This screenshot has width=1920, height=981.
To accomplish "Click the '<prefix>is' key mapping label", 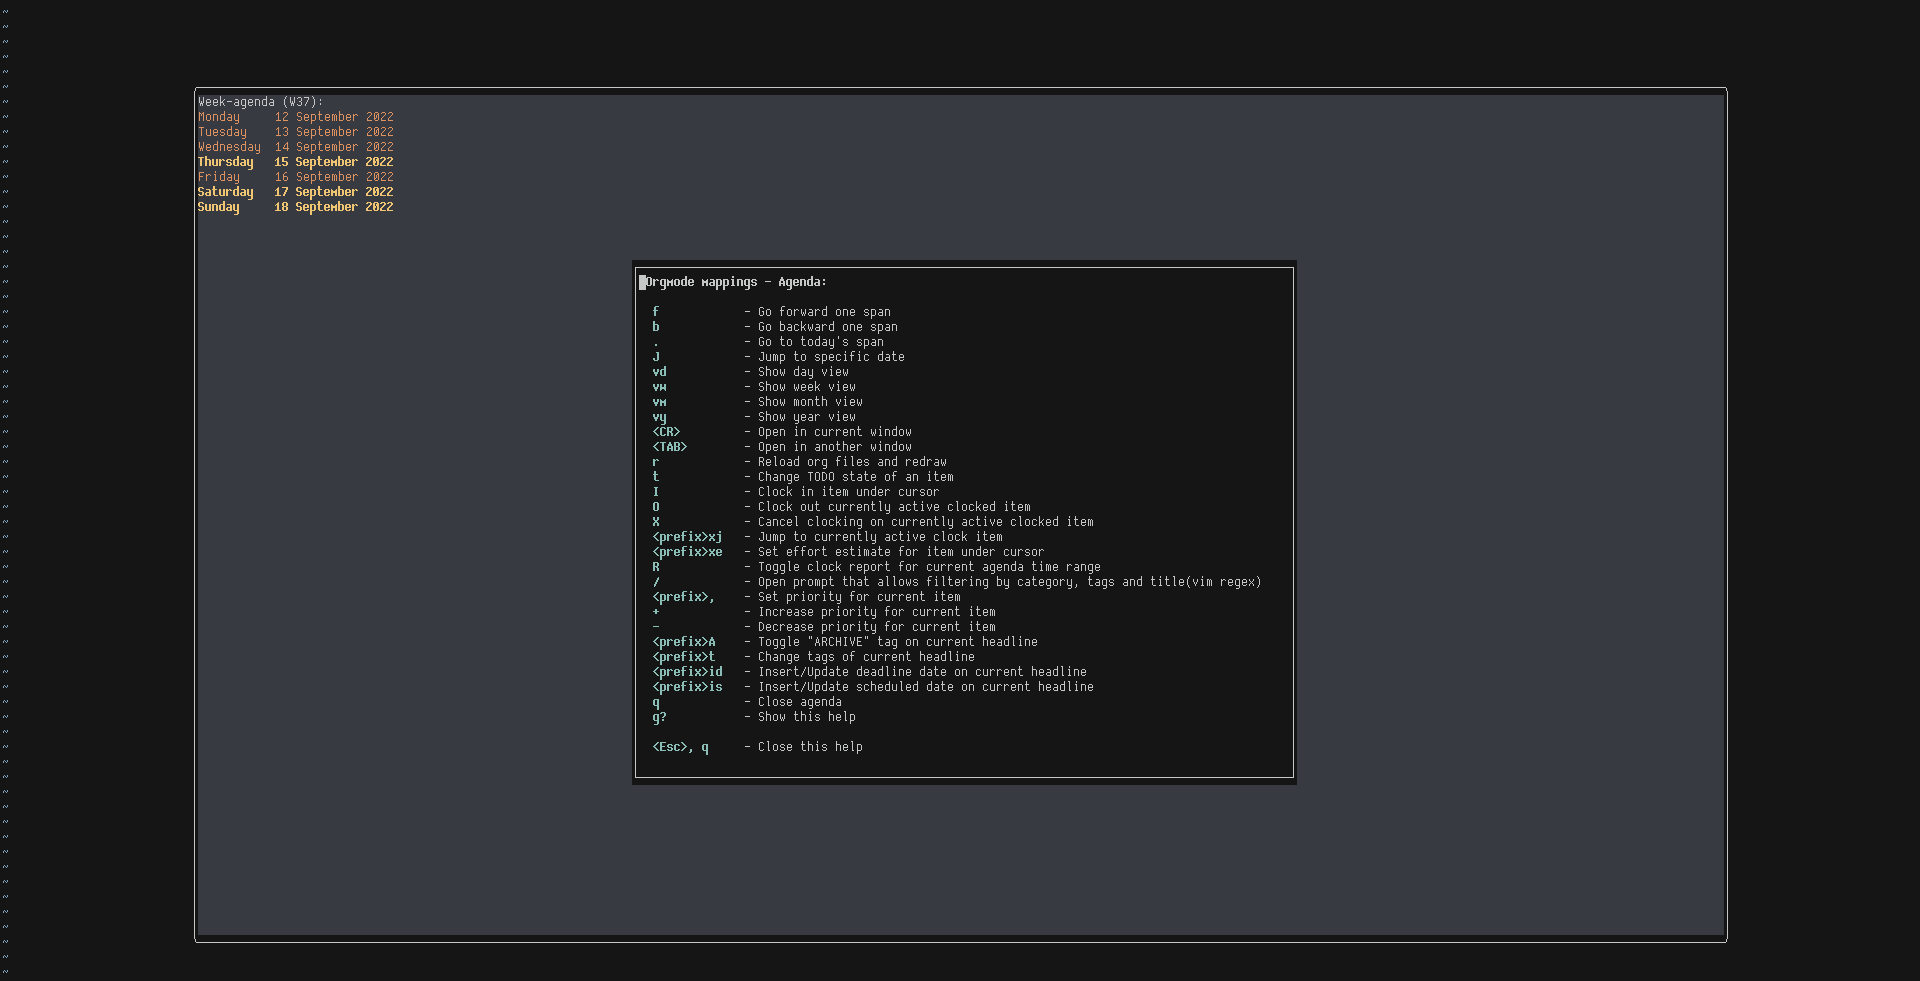I will pos(687,687).
